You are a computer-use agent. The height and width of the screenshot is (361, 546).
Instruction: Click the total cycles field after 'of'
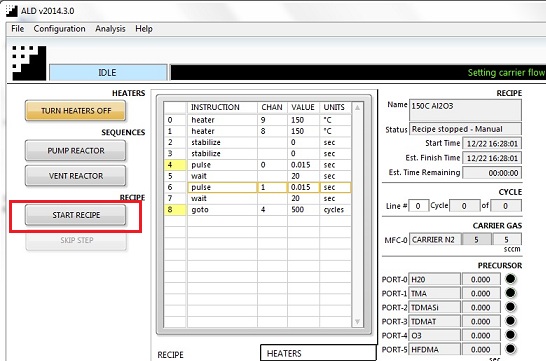[x=506, y=206]
